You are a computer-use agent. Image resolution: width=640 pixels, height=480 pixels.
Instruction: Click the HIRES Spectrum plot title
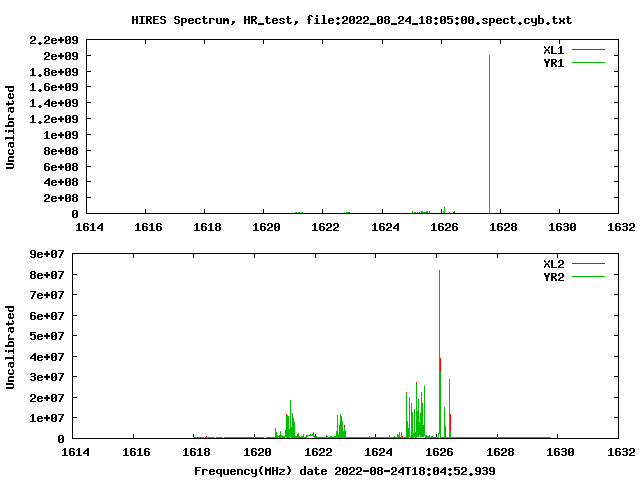tap(351, 20)
